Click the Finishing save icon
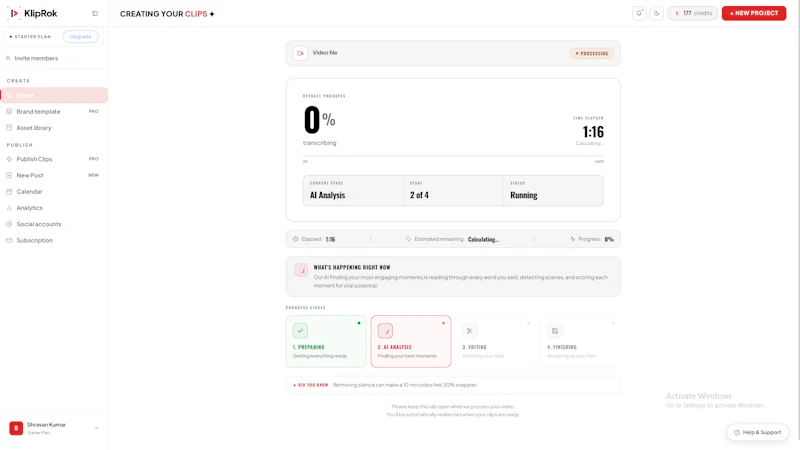Image resolution: width=800 pixels, height=450 pixels. pos(555,331)
